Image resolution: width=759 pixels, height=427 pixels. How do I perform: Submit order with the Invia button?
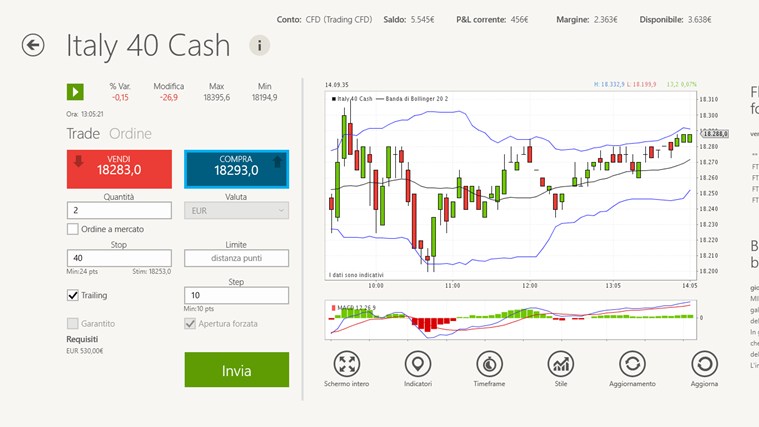[x=236, y=370]
